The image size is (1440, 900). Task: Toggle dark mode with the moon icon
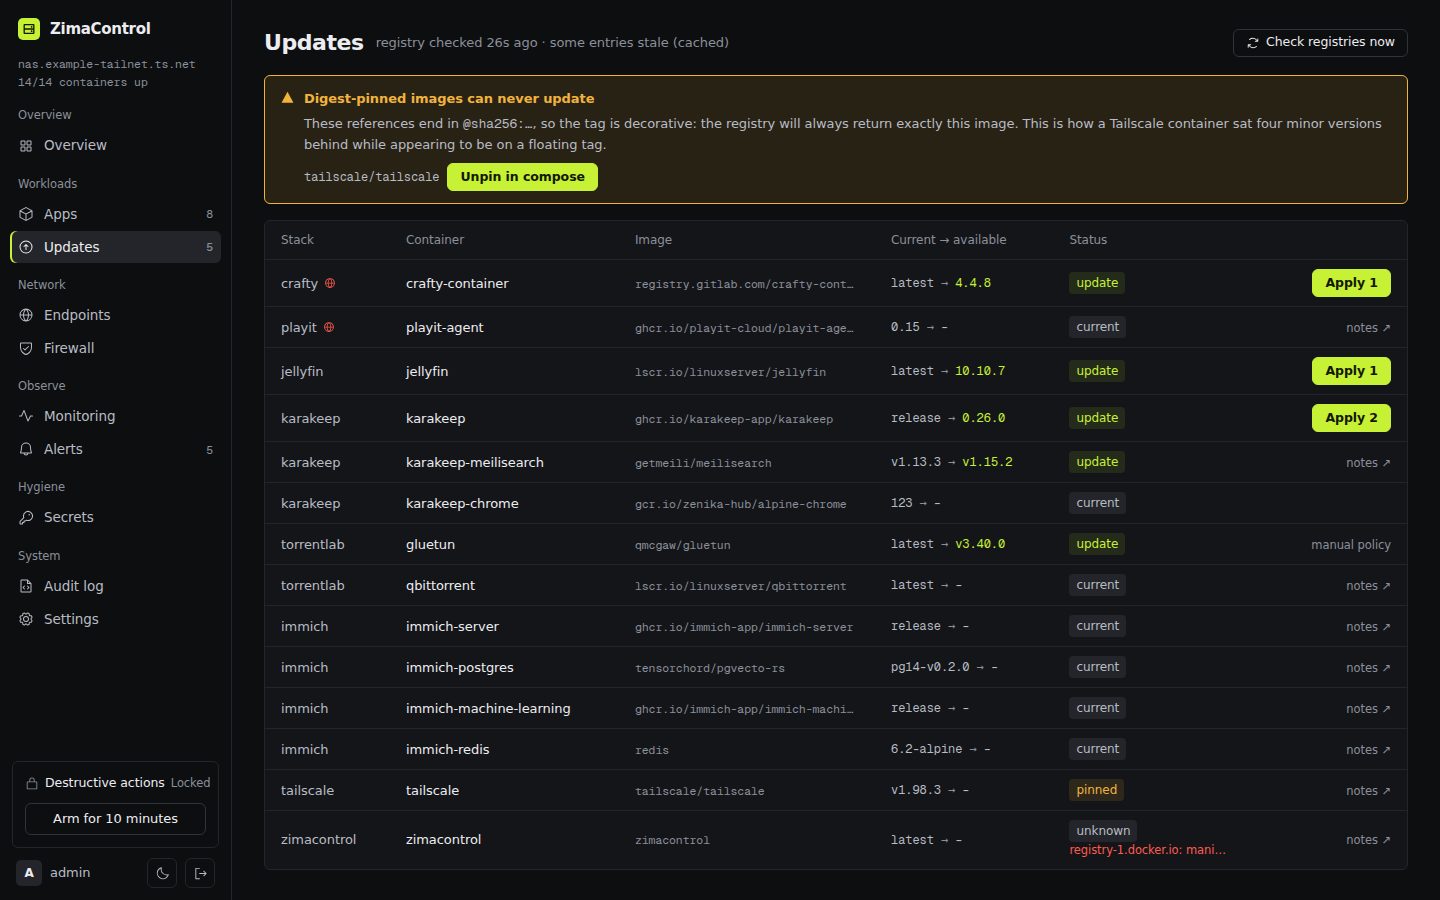[x=162, y=873]
